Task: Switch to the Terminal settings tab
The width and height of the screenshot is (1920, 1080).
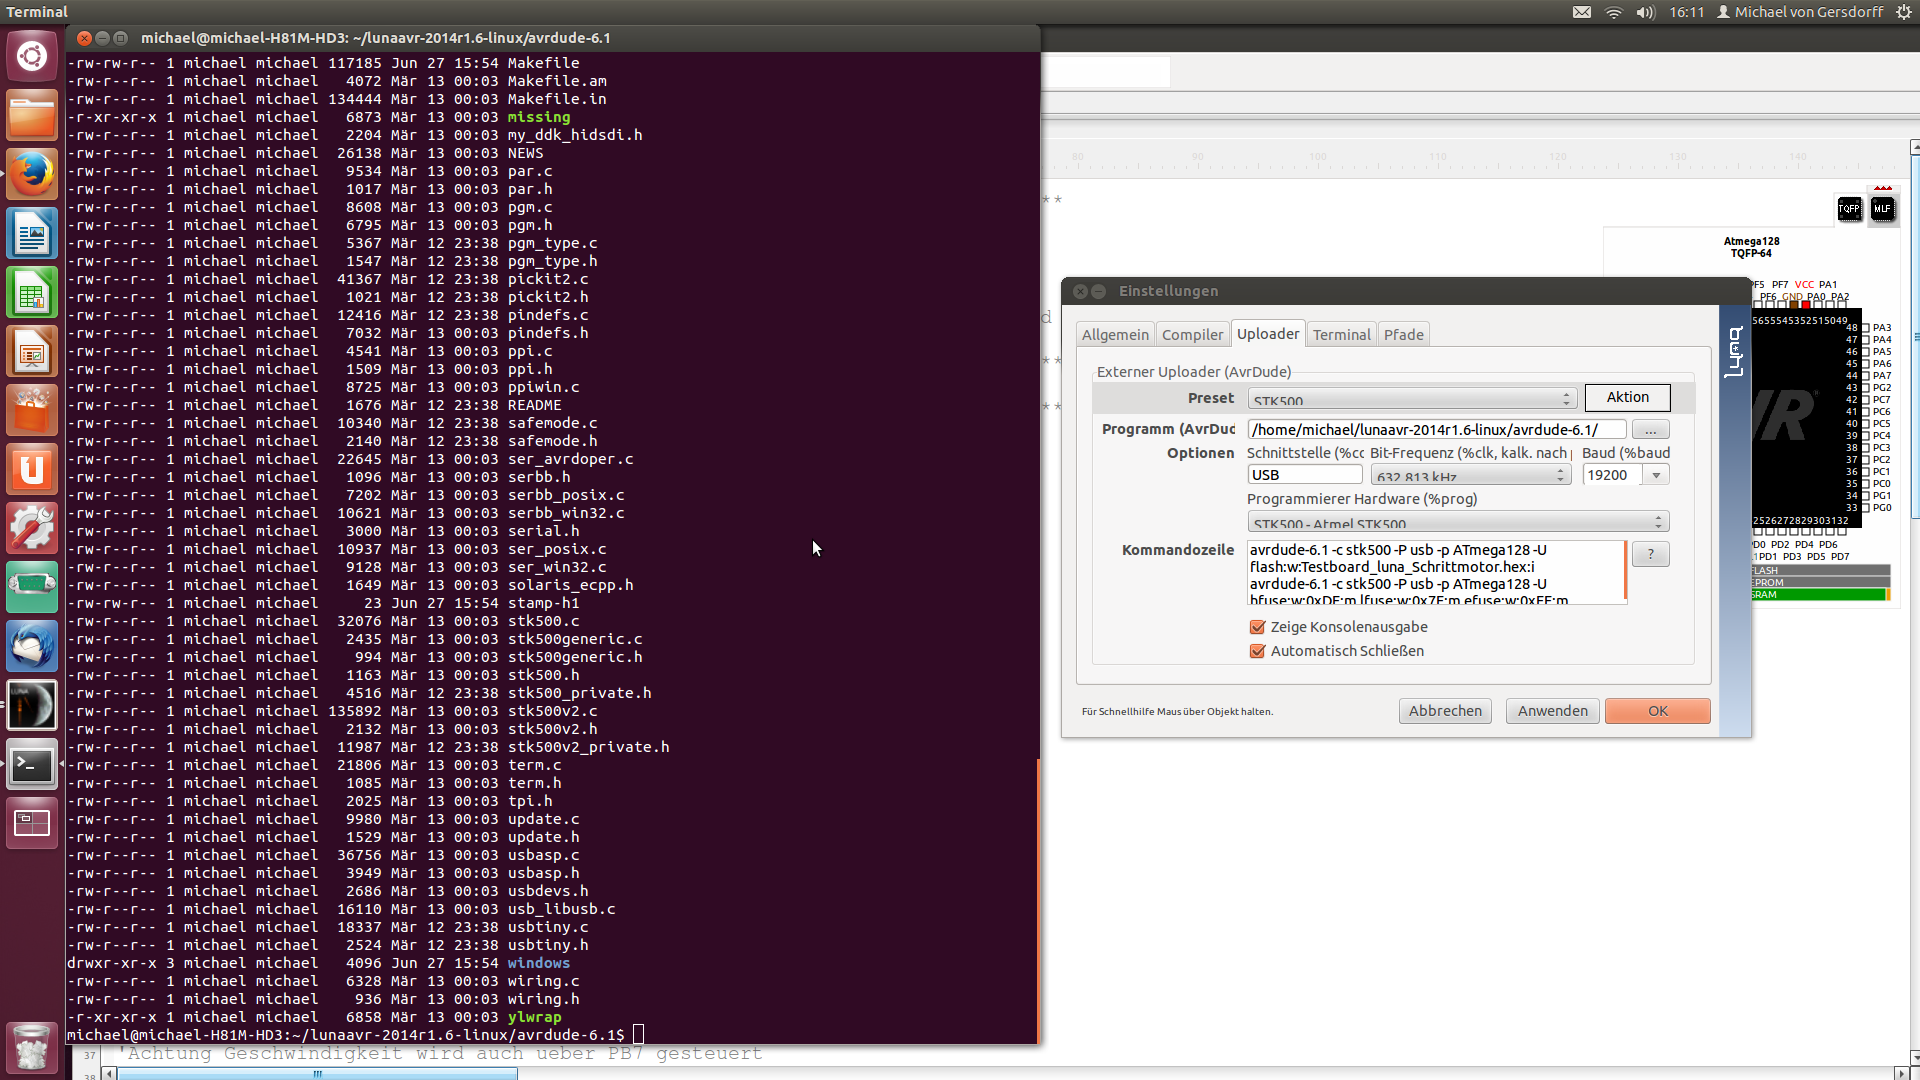Action: (1341, 335)
